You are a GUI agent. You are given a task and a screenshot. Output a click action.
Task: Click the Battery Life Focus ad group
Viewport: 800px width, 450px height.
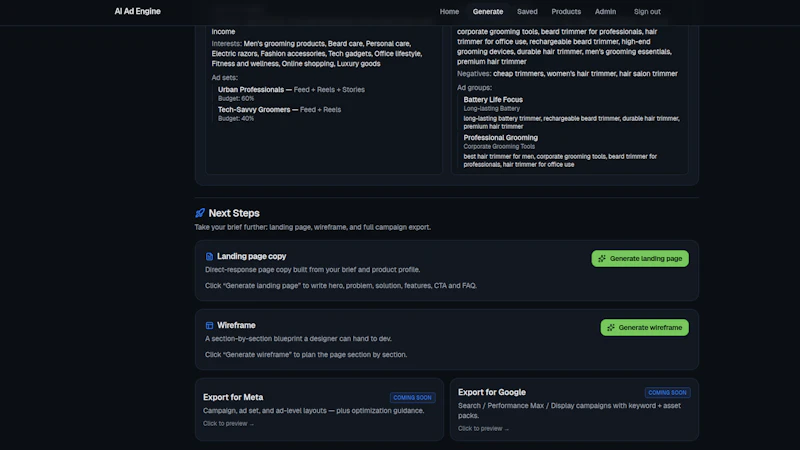(493, 99)
